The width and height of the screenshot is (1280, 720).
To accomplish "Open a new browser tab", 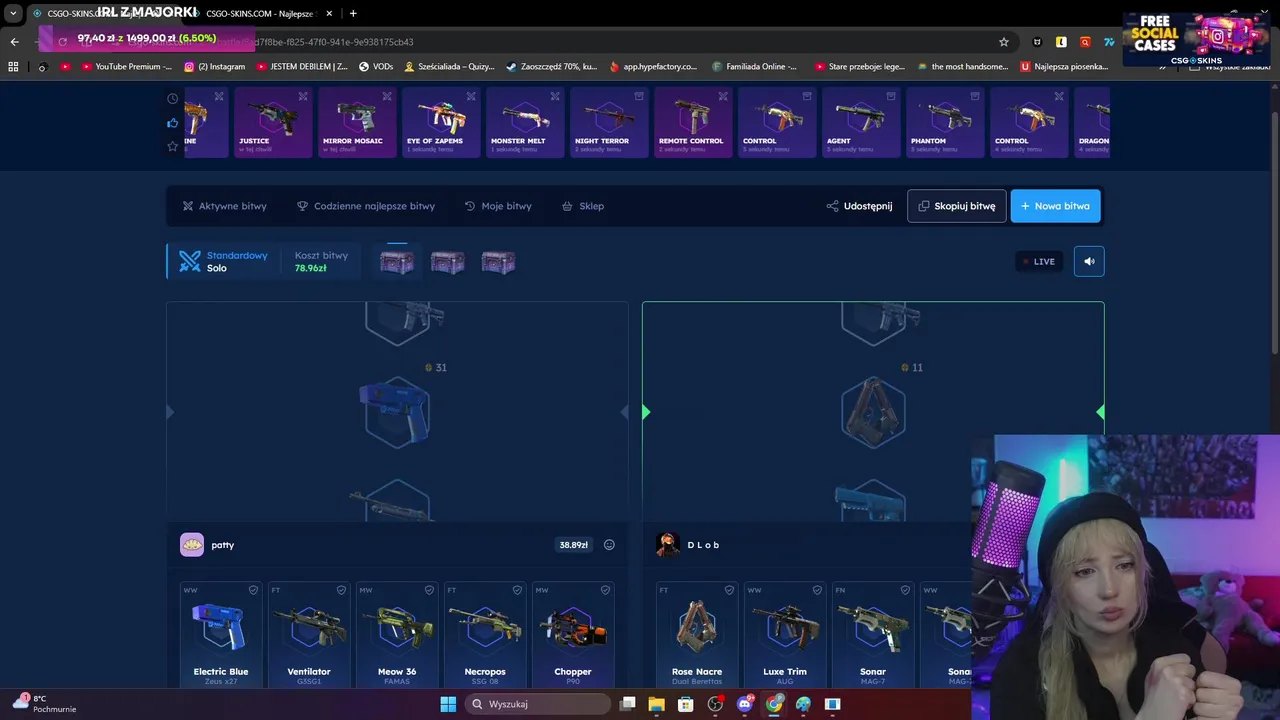I will (x=353, y=13).
